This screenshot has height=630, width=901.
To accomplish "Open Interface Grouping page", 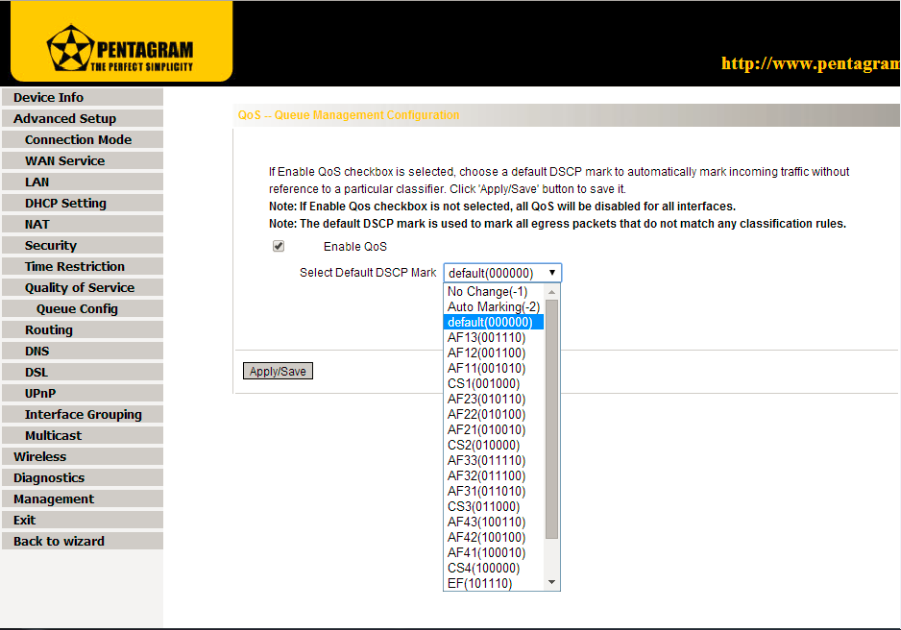I will click(x=82, y=414).
